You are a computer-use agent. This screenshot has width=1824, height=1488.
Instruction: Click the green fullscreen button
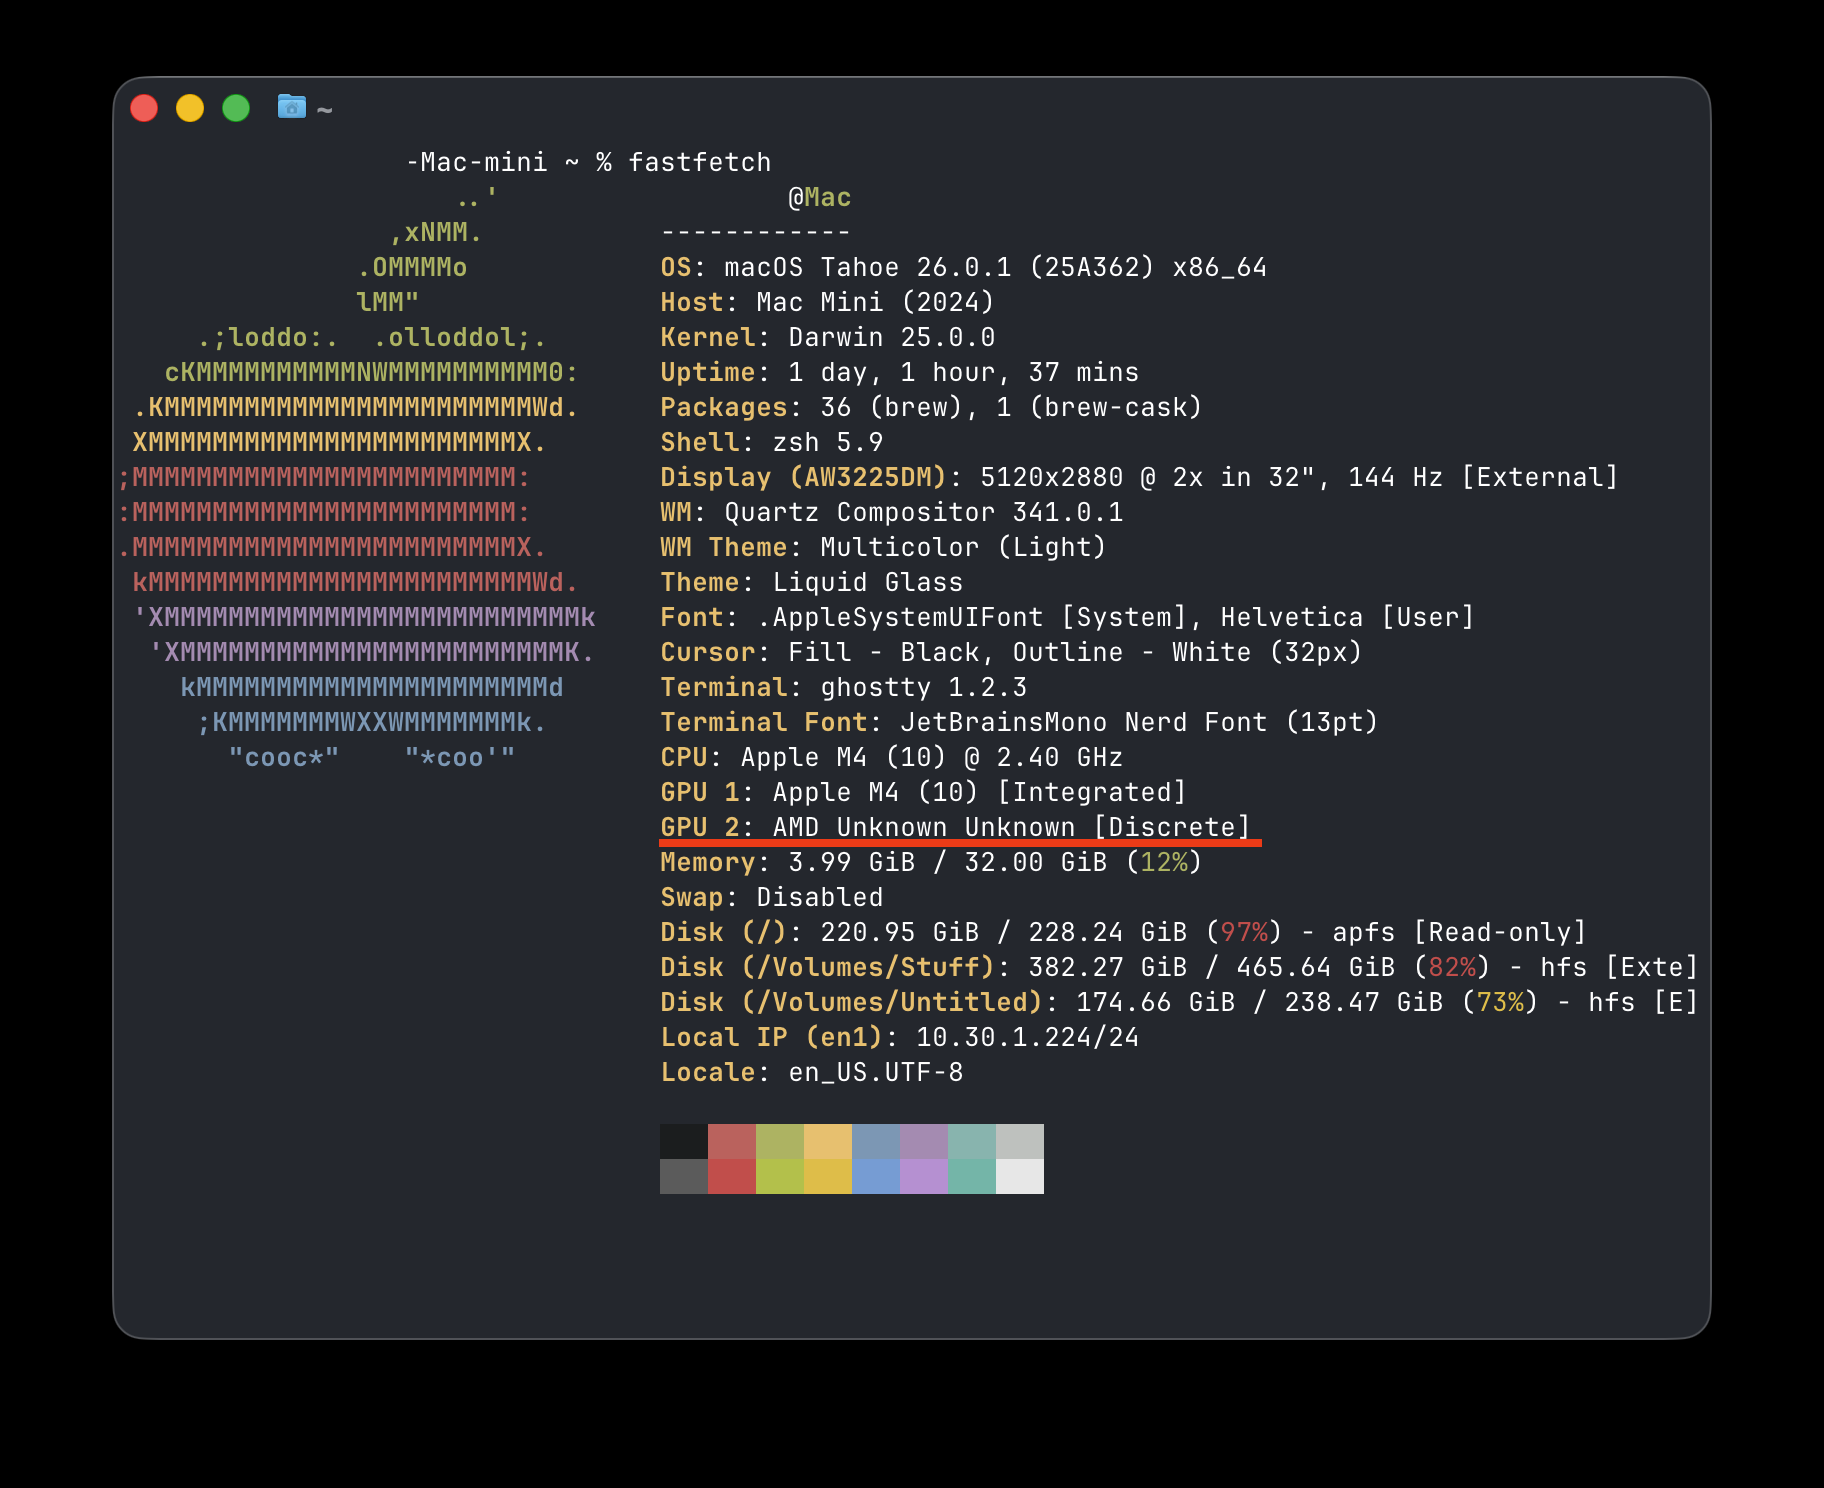236,107
